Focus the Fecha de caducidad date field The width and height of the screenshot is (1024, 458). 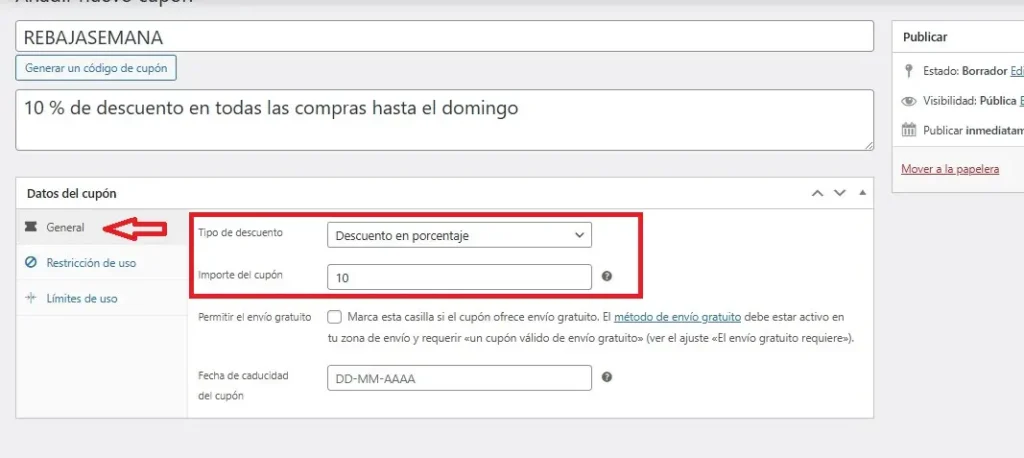tap(459, 378)
